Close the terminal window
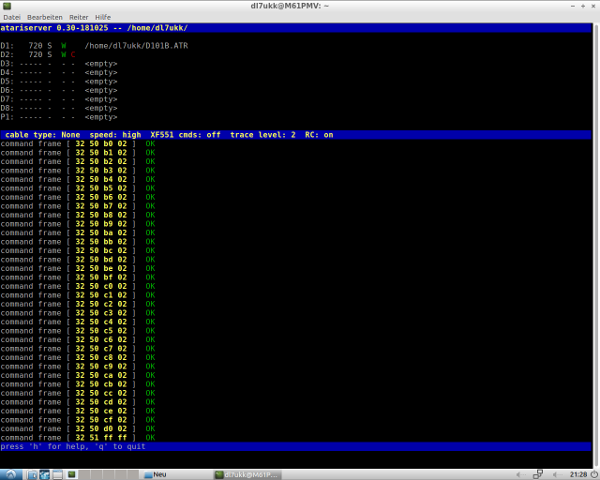Viewport: 600px width, 480px height. click(x=593, y=6)
